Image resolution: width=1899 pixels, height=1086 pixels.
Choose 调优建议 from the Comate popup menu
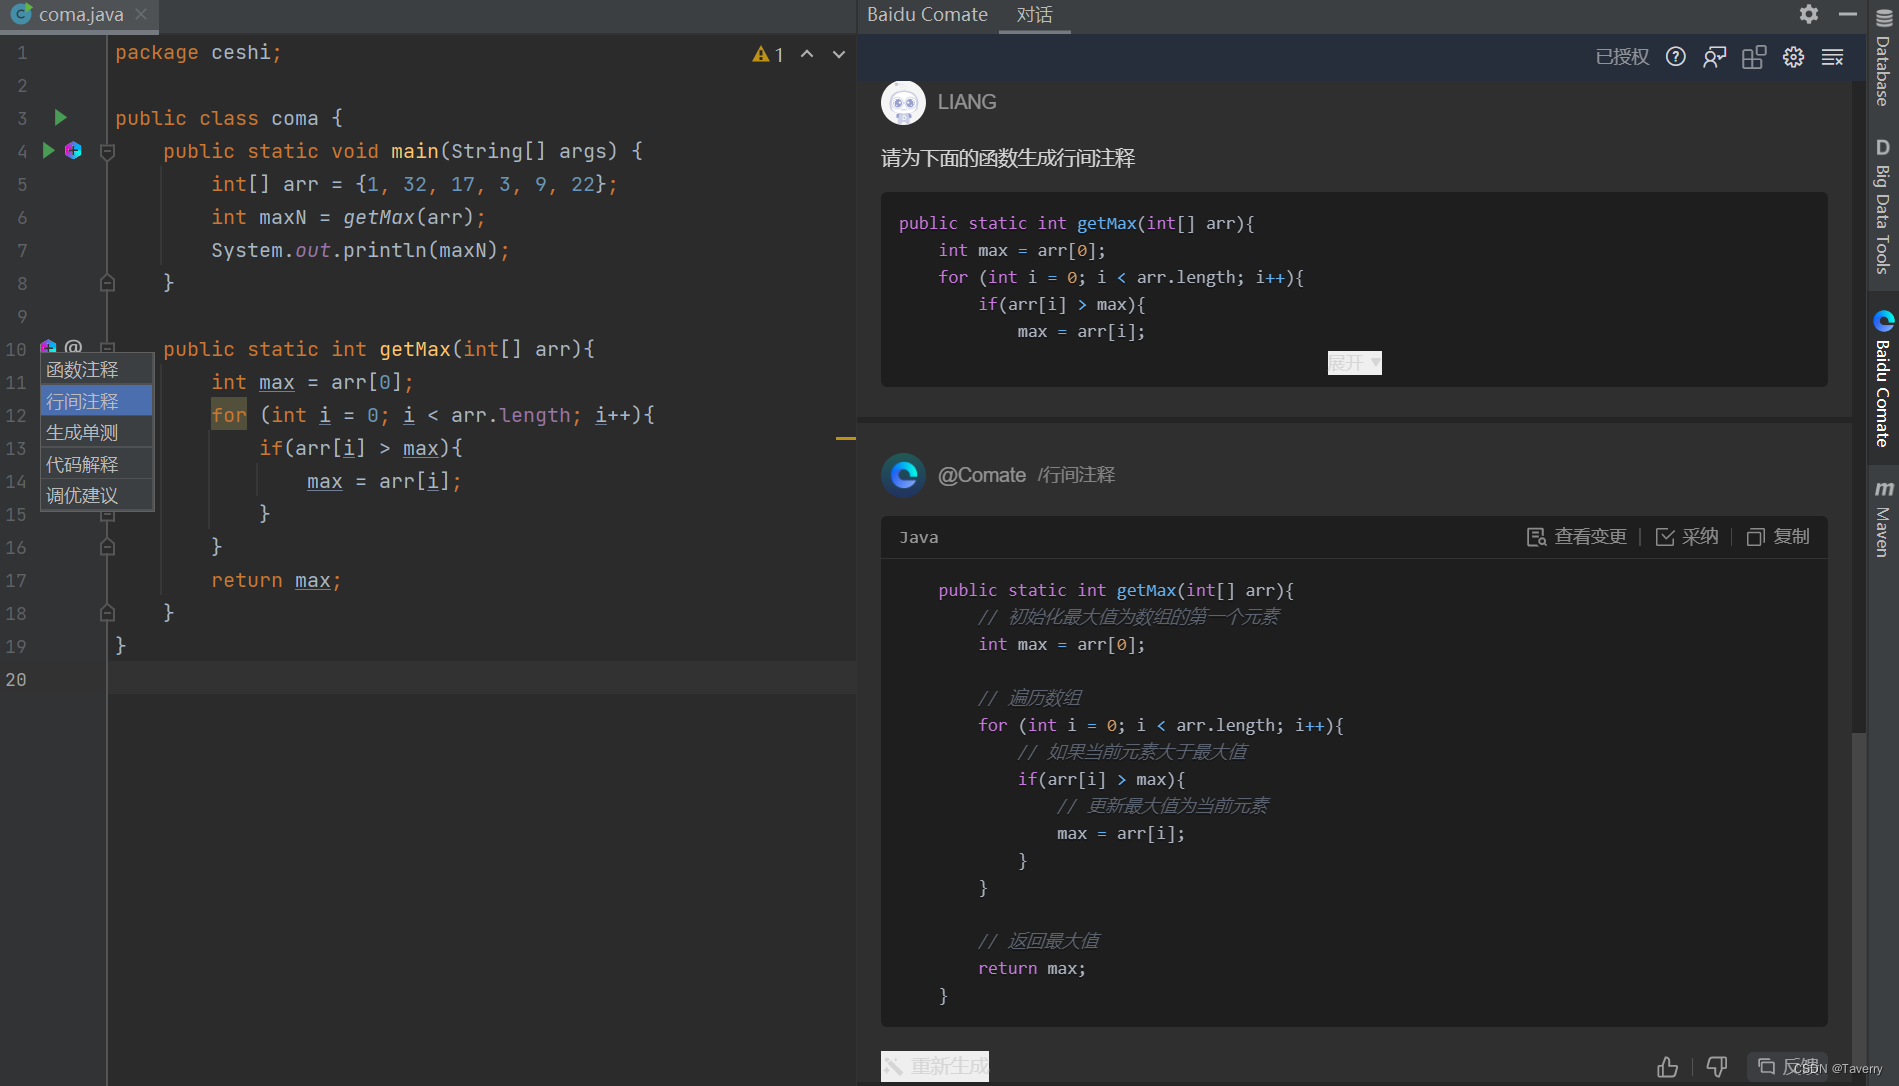(x=97, y=495)
